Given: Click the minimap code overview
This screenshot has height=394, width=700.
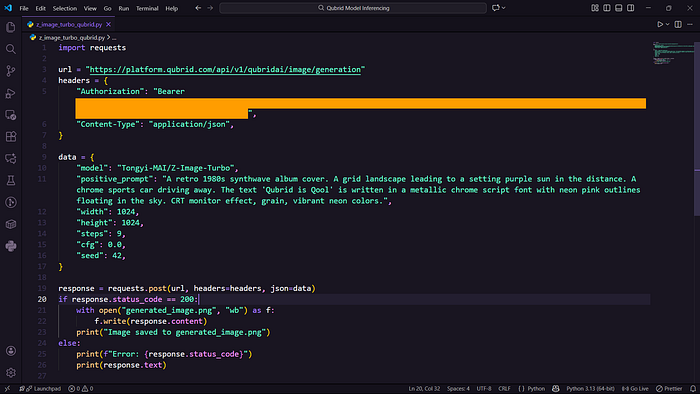Looking at the screenshot, I should [672, 54].
